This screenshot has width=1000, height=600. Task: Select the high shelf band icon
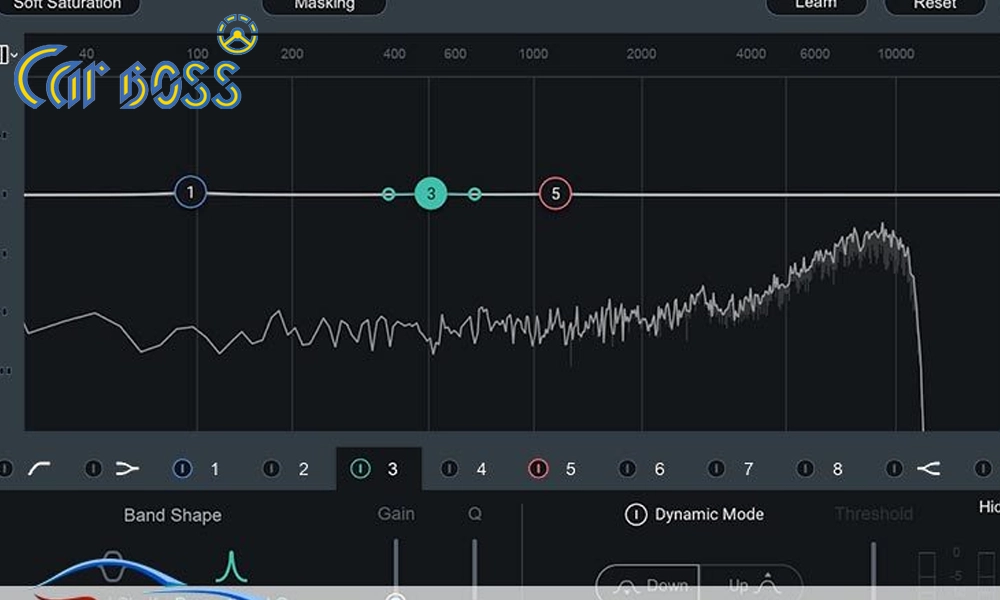[929, 469]
